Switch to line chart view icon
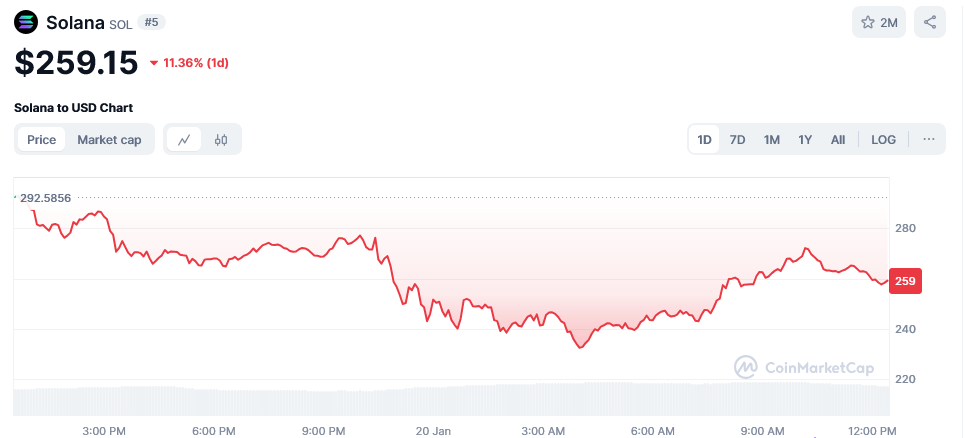 coord(185,140)
